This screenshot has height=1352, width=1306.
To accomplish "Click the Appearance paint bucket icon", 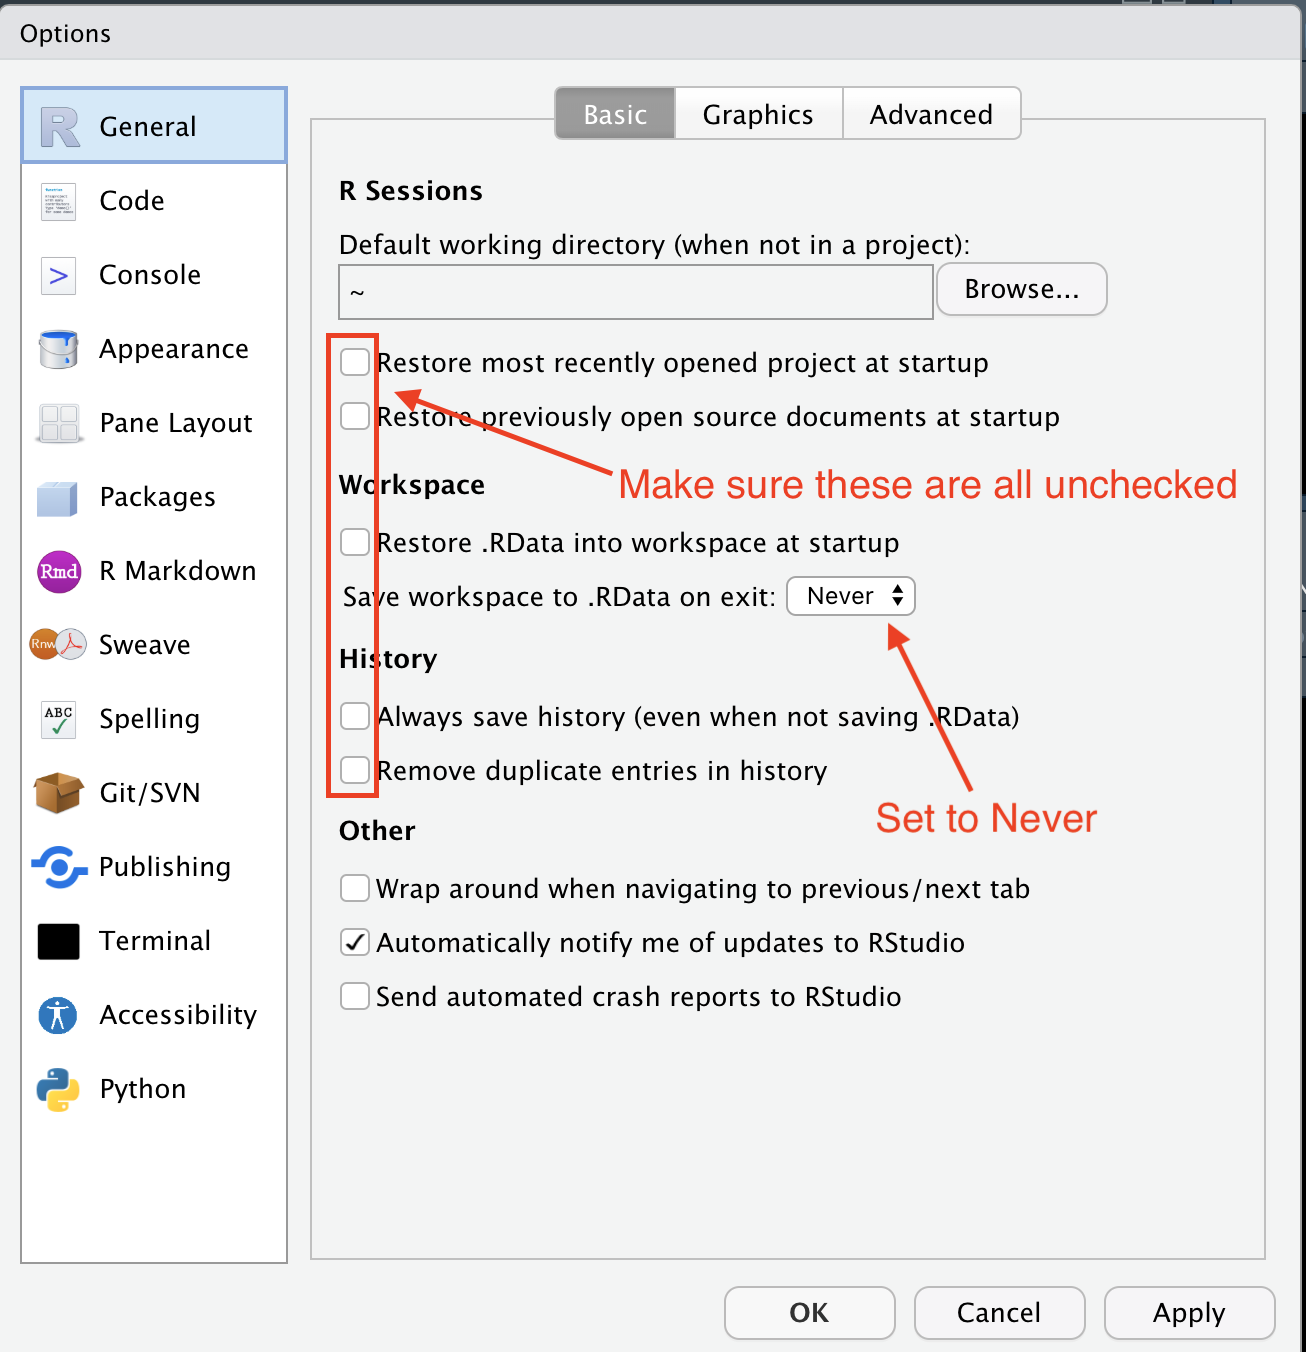I will point(58,349).
